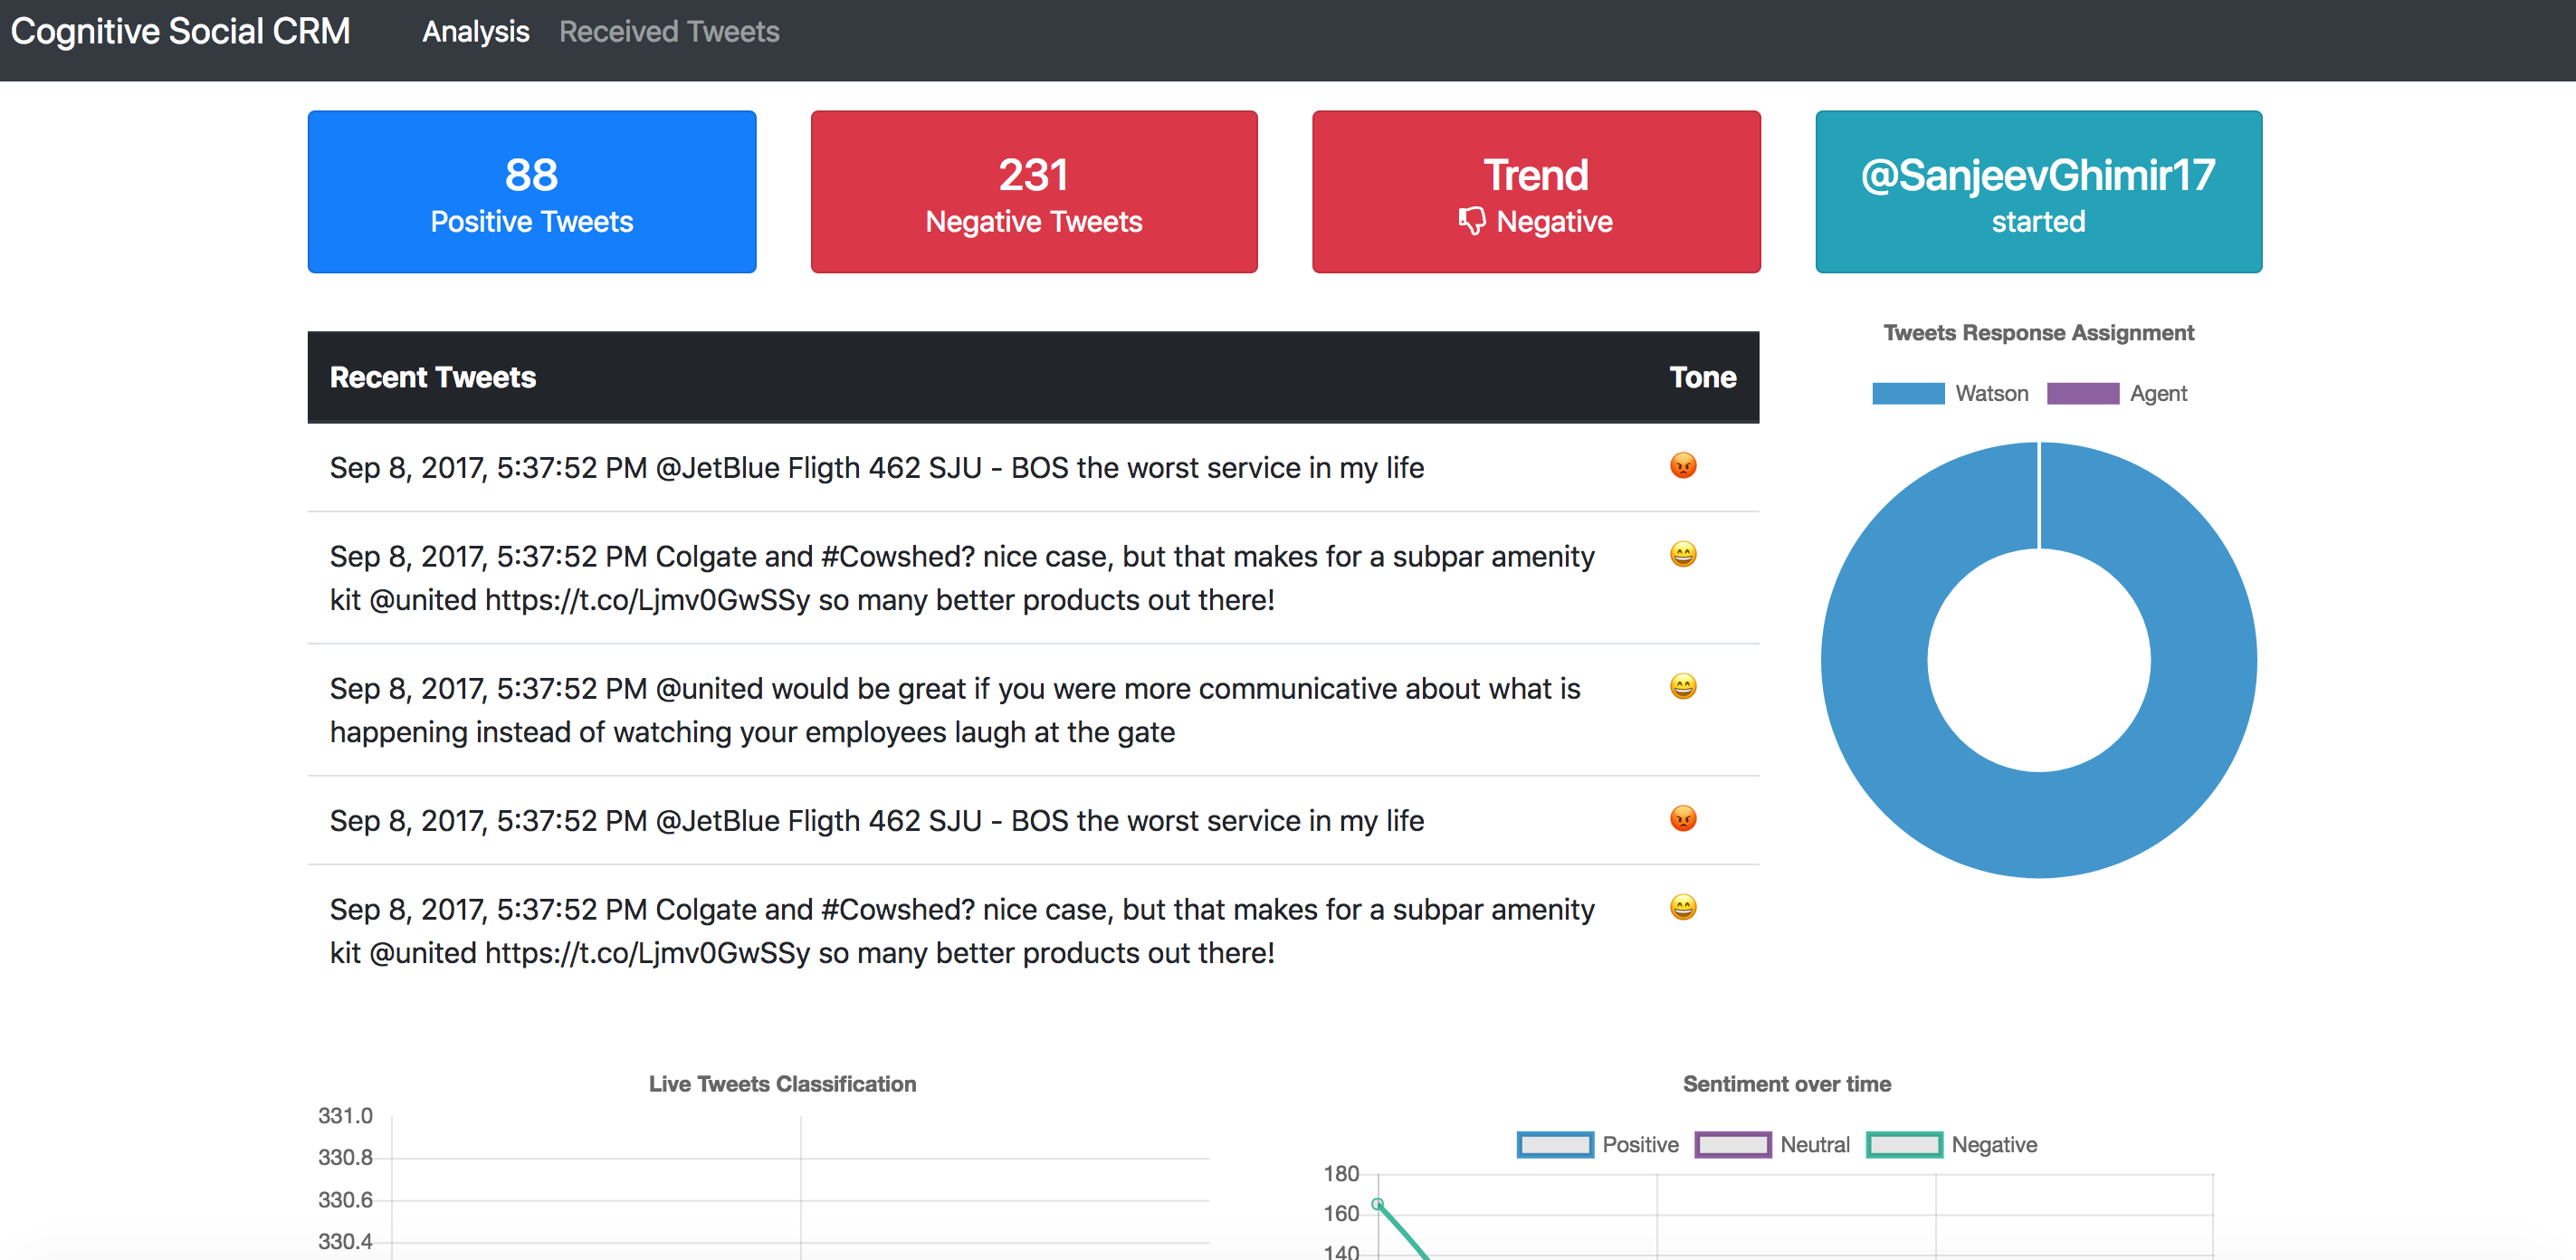Click thumbs-down icon in Trend card
2576x1260 pixels.
click(1471, 221)
